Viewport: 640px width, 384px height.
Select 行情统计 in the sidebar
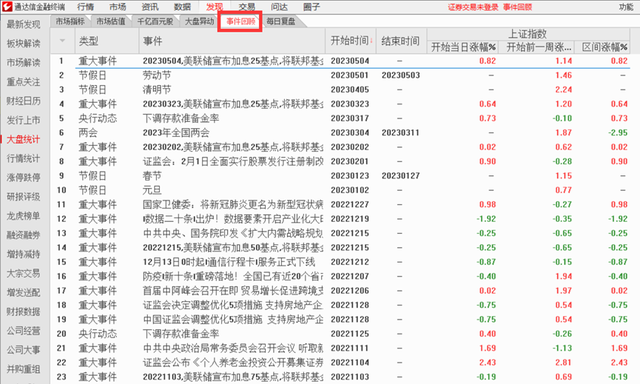23,159
